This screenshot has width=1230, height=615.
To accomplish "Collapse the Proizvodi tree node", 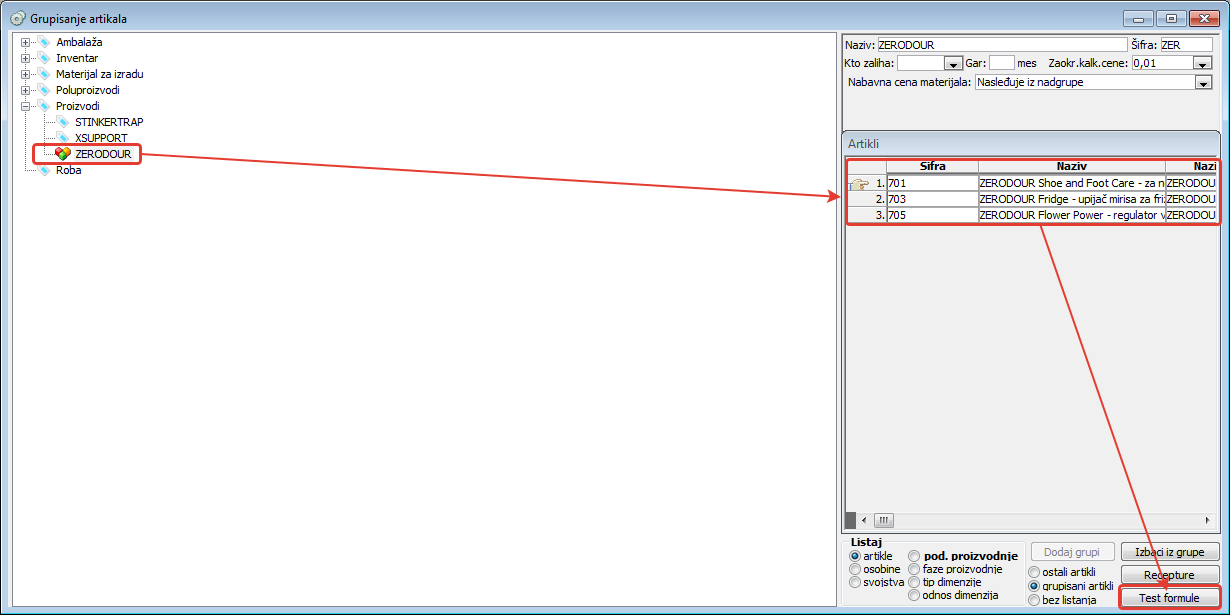I will point(26,106).
